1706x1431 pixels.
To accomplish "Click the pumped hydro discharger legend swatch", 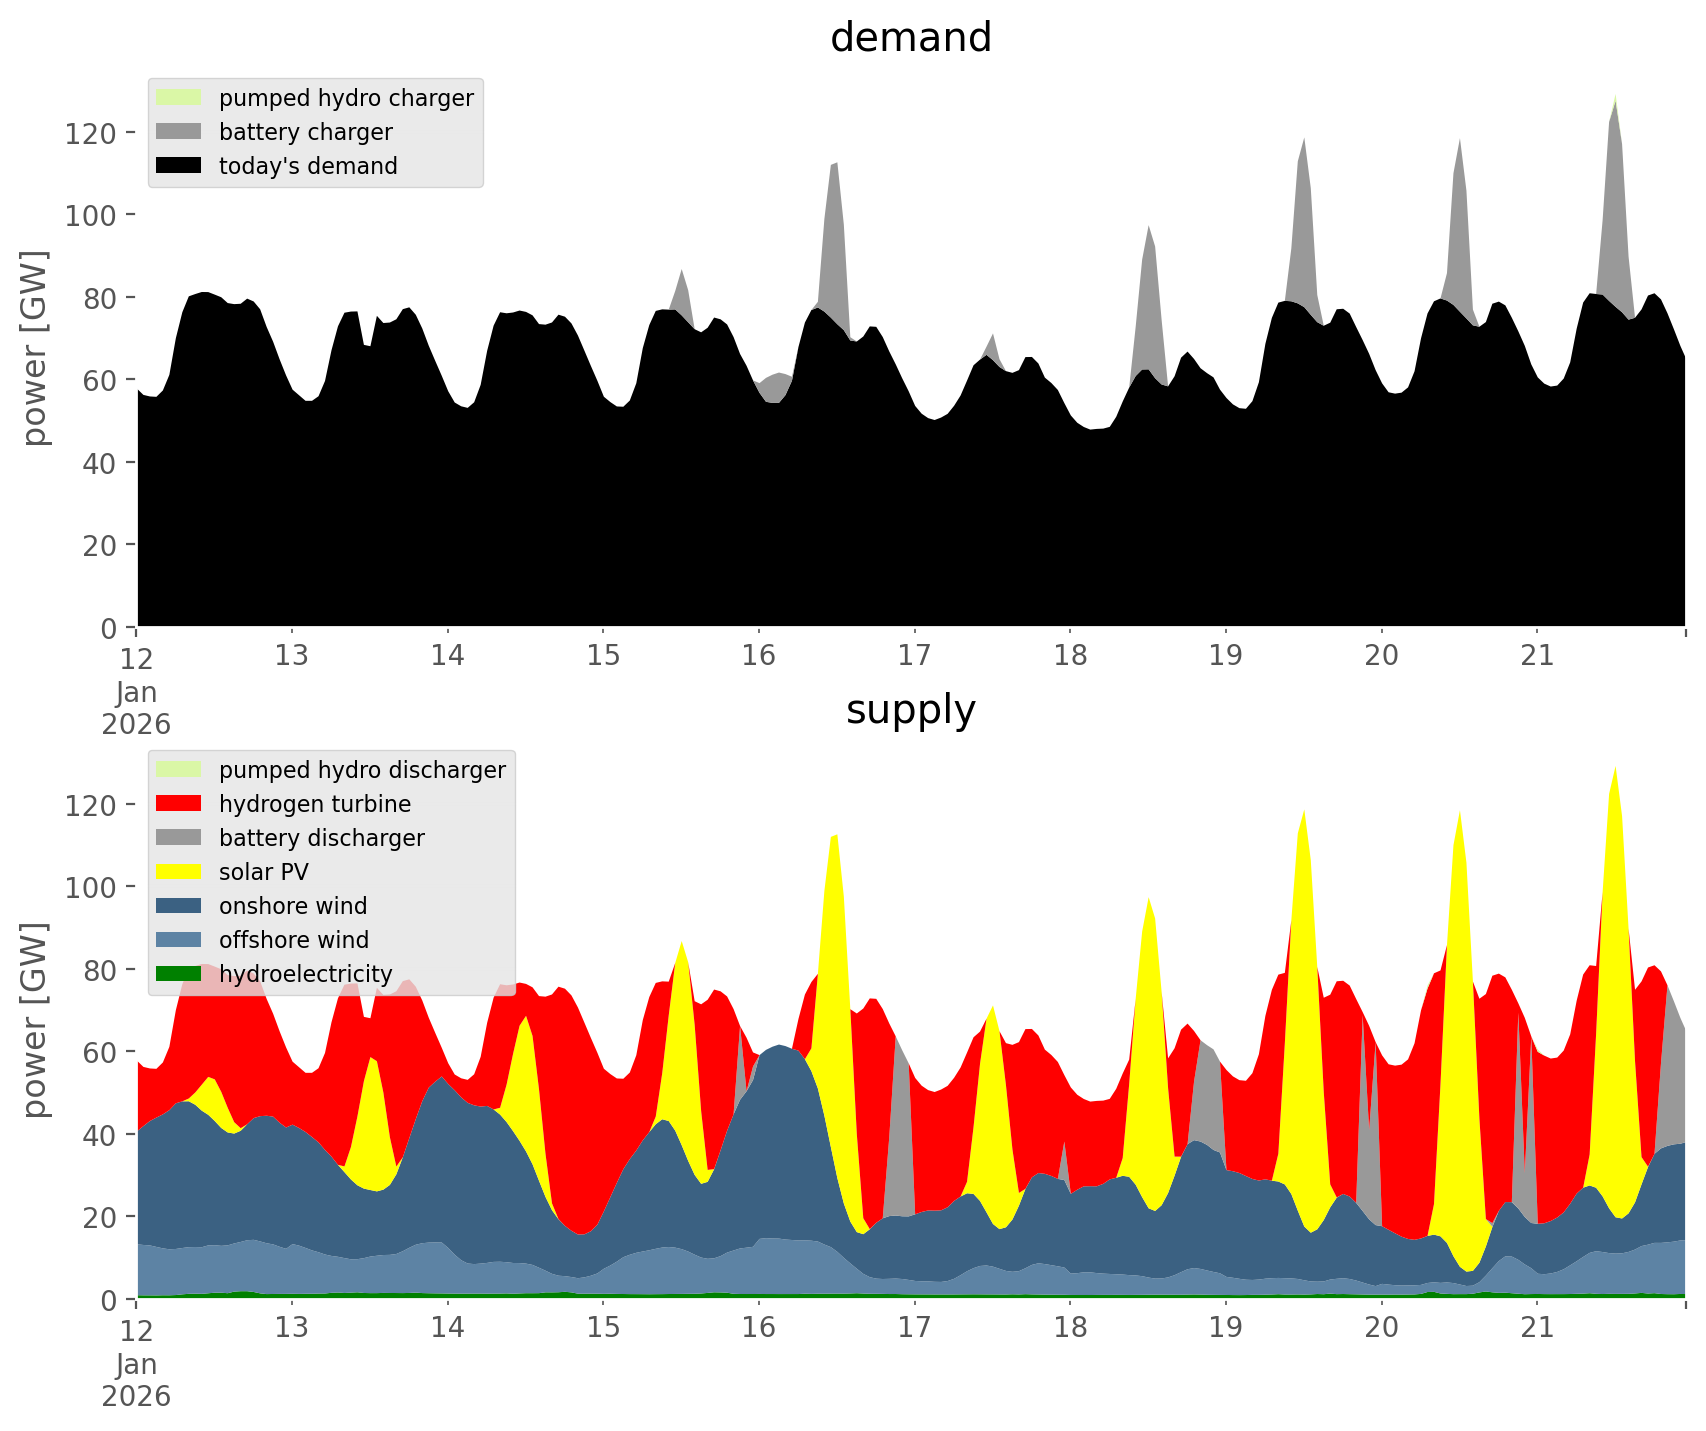I will (179, 770).
